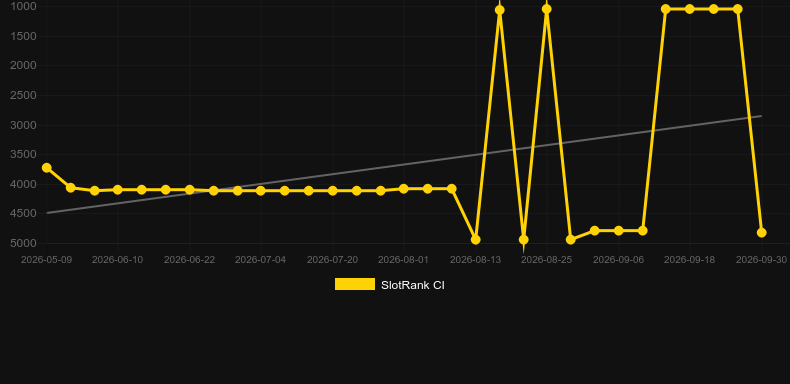Select the data point above 2026-07-20
This screenshot has width=790, height=384.
333,191
